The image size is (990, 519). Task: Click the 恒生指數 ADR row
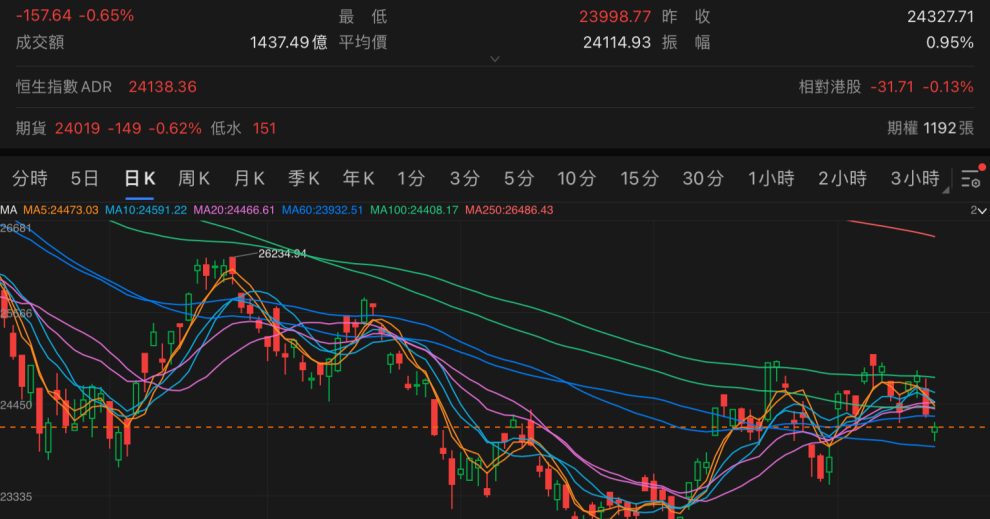point(107,87)
